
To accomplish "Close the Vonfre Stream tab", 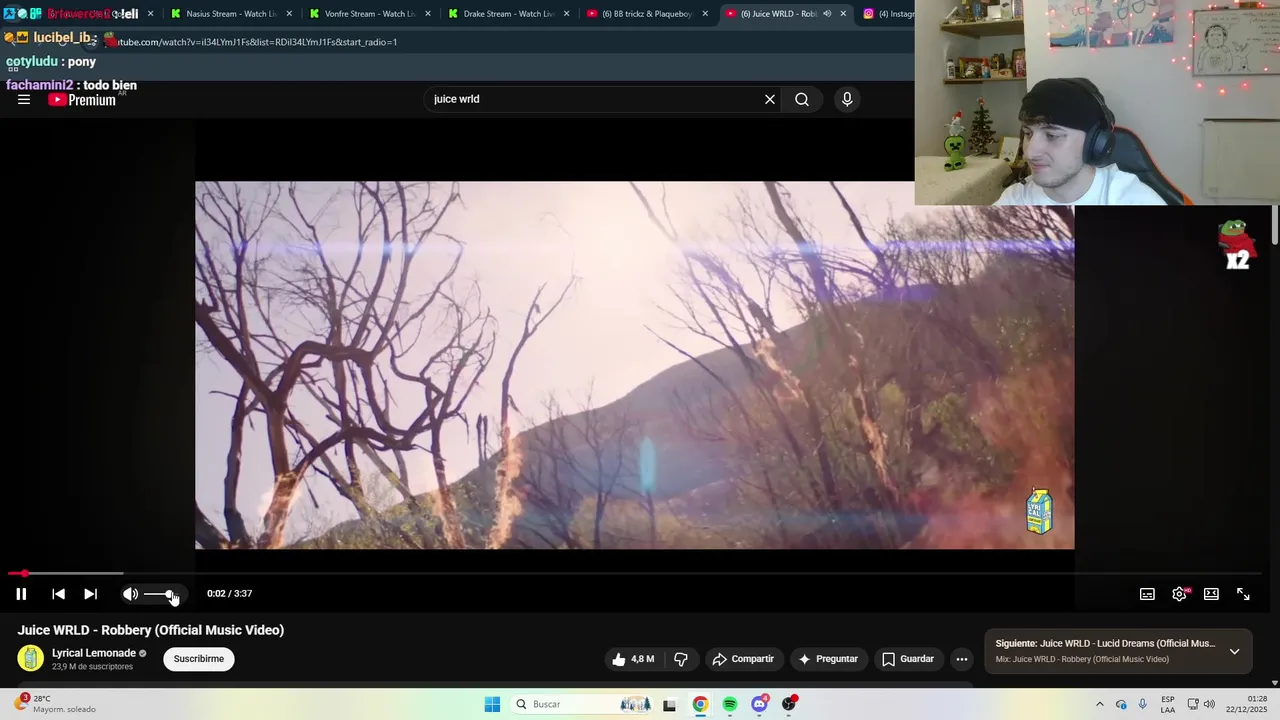I will (428, 14).
